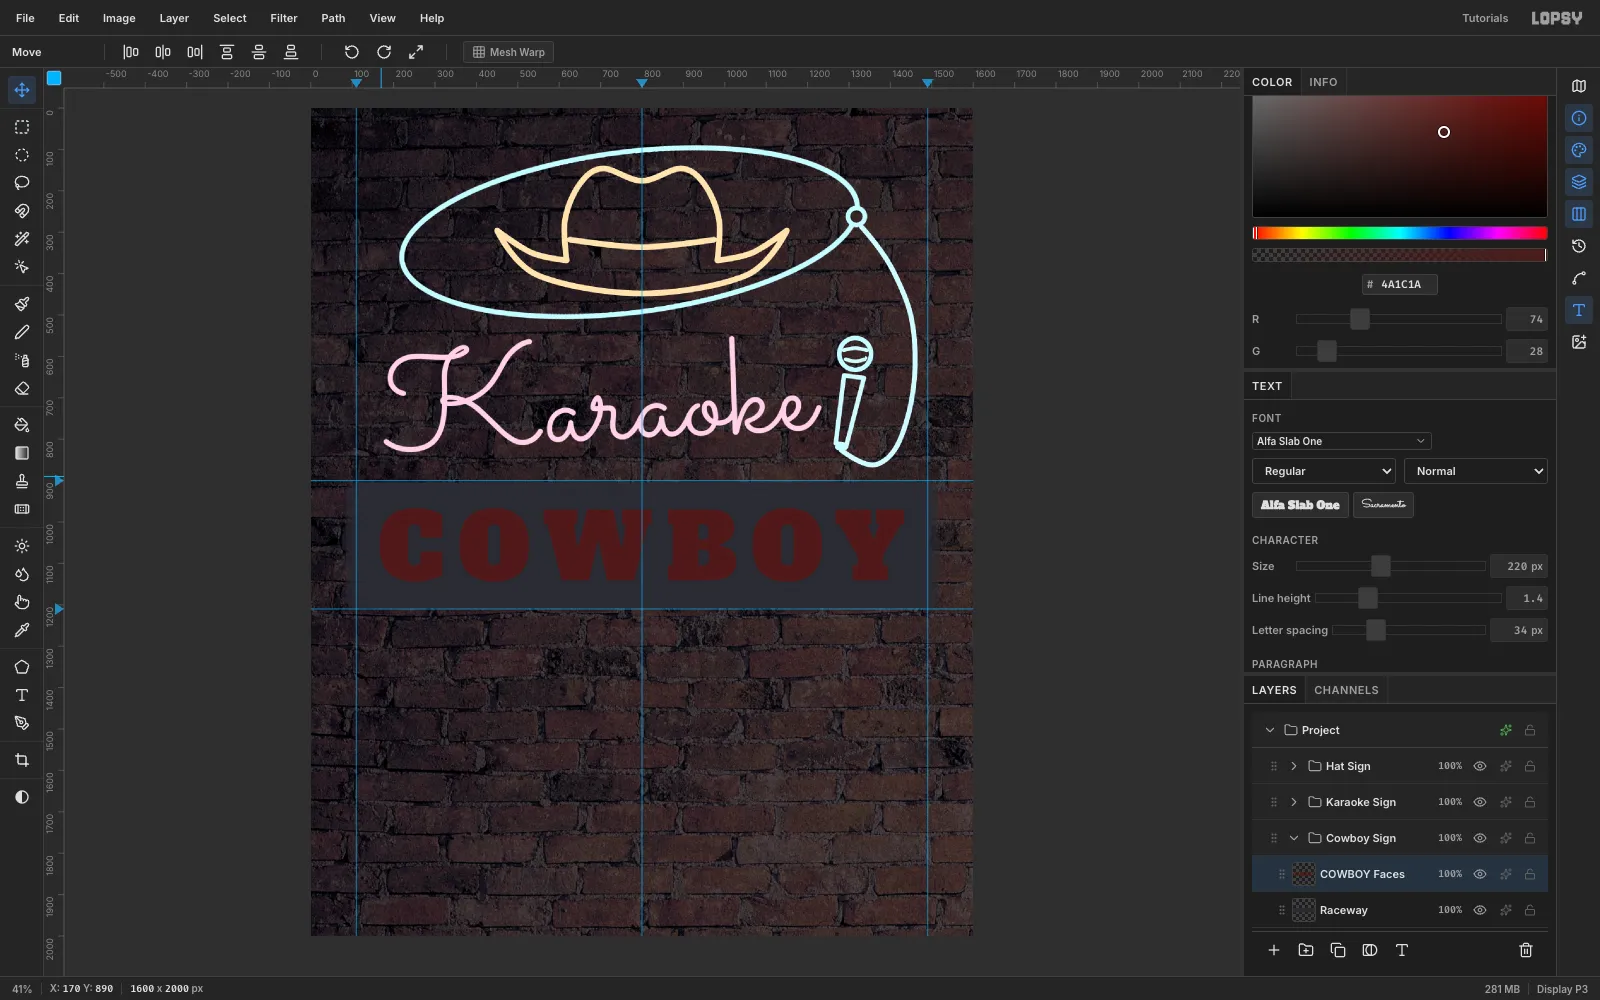Select the Crop tool
This screenshot has height=1000, width=1600.
[22, 760]
